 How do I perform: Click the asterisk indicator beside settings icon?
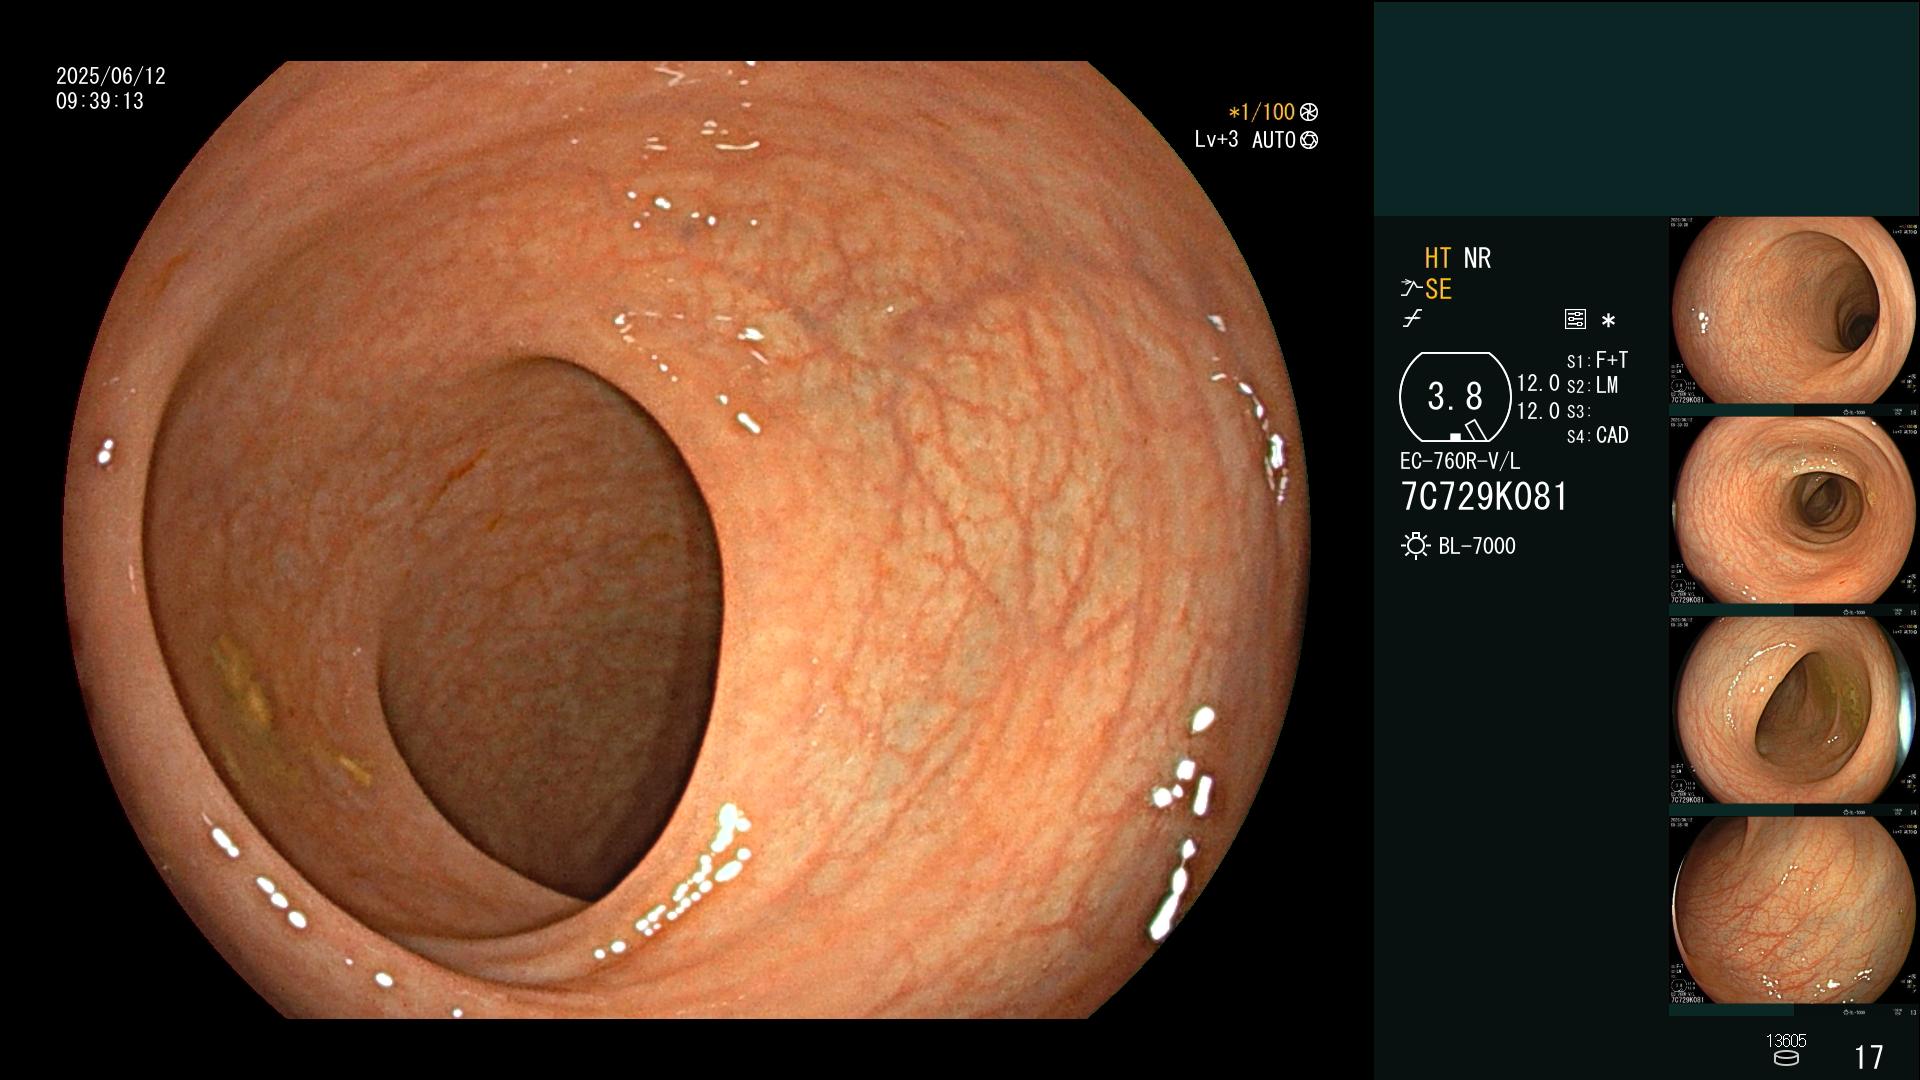coord(1608,321)
